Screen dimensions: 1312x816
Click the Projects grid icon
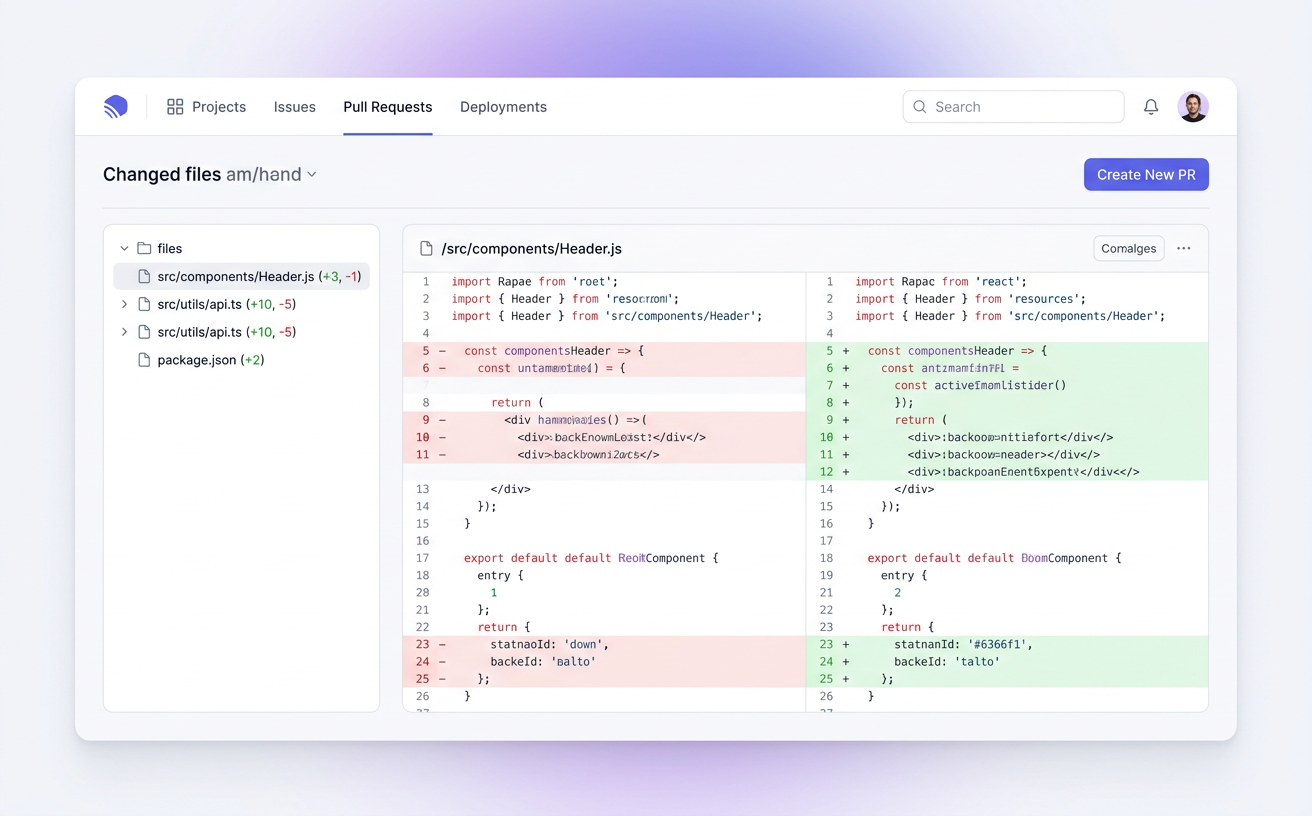pyautogui.click(x=175, y=107)
